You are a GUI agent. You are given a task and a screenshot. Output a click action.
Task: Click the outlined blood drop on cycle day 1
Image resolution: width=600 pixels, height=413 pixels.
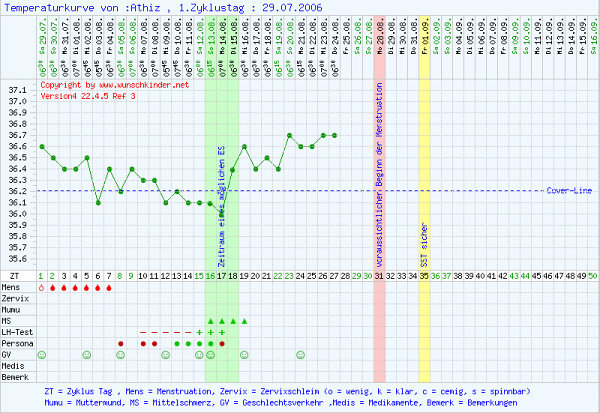[41, 287]
